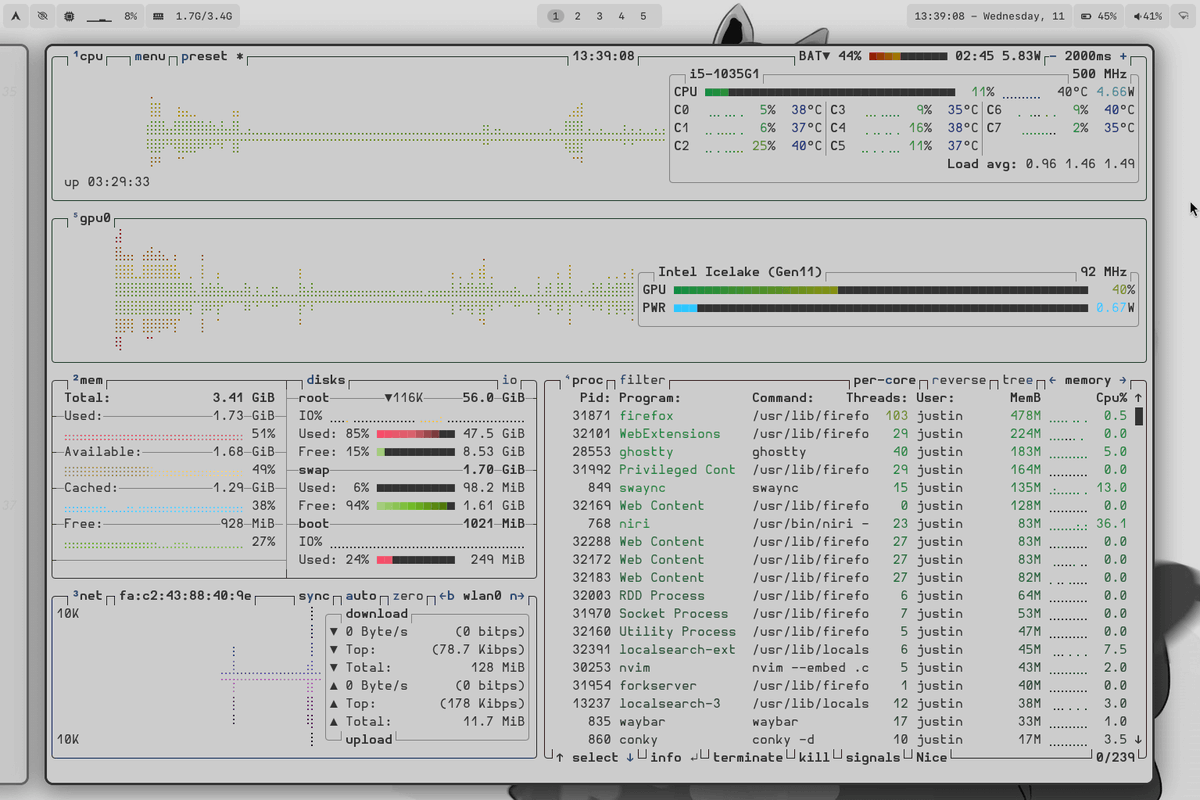Click the process list scrollbar thumb
The width and height of the screenshot is (1200, 800).
tap(1138, 416)
